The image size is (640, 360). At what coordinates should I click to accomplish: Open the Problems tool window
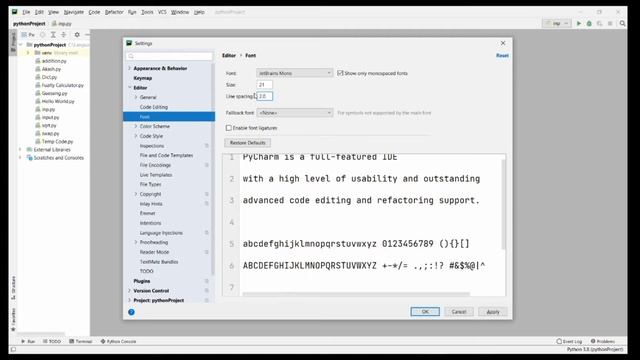(603, 341)
